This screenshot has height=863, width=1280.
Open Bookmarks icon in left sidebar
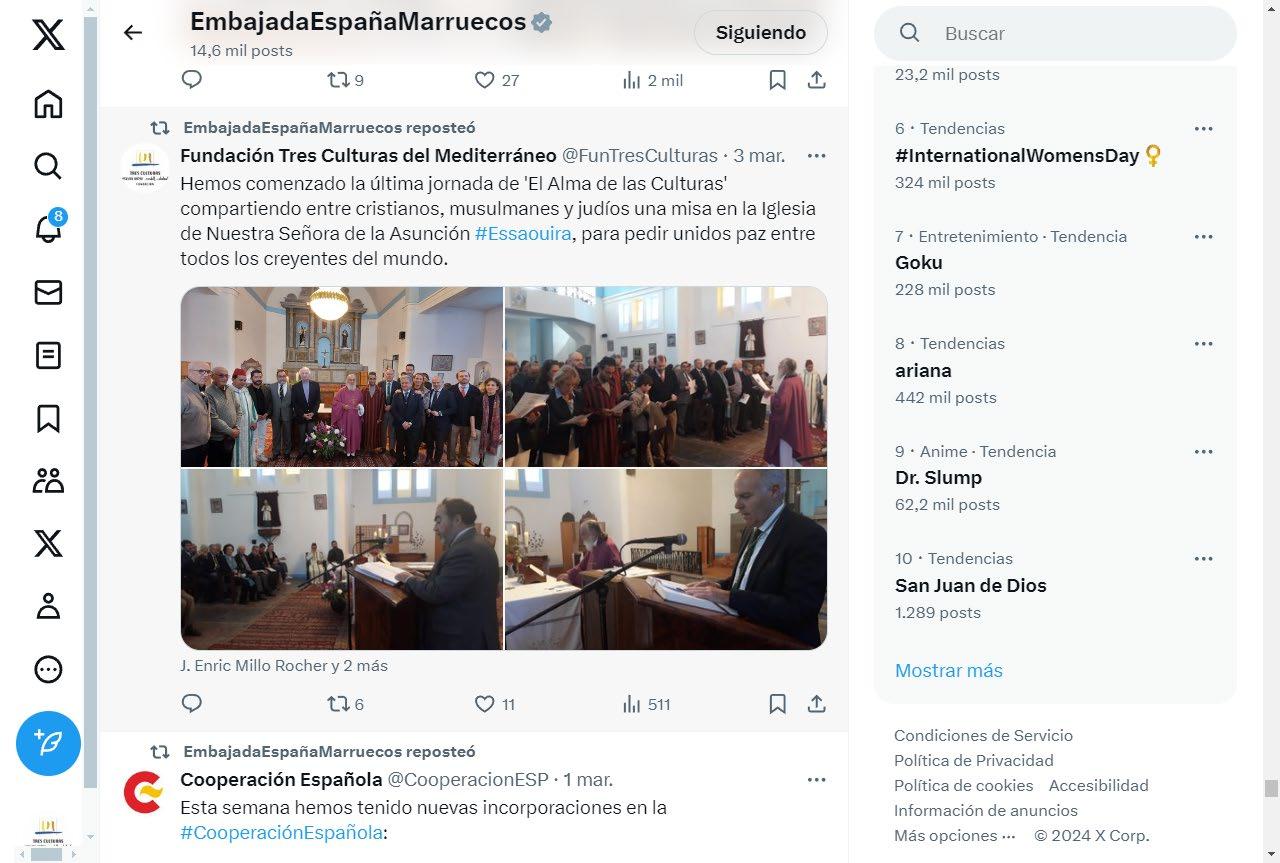click(x=48, y=418)
